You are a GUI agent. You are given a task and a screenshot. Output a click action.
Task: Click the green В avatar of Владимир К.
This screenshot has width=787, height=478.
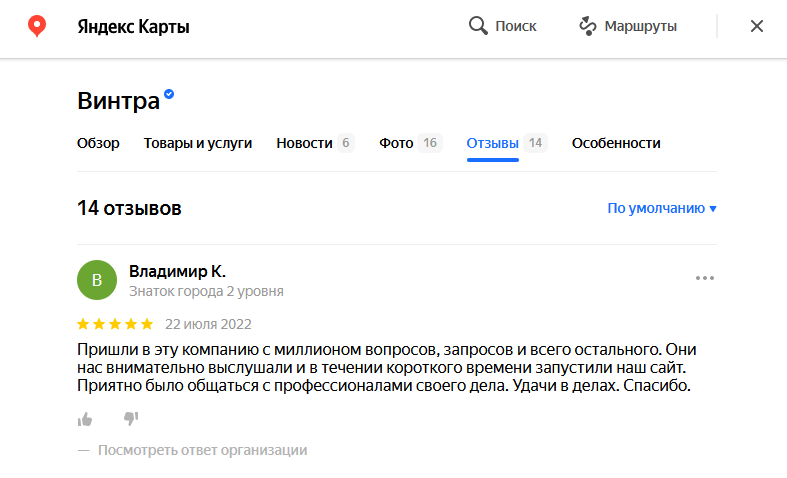point(97,280)
